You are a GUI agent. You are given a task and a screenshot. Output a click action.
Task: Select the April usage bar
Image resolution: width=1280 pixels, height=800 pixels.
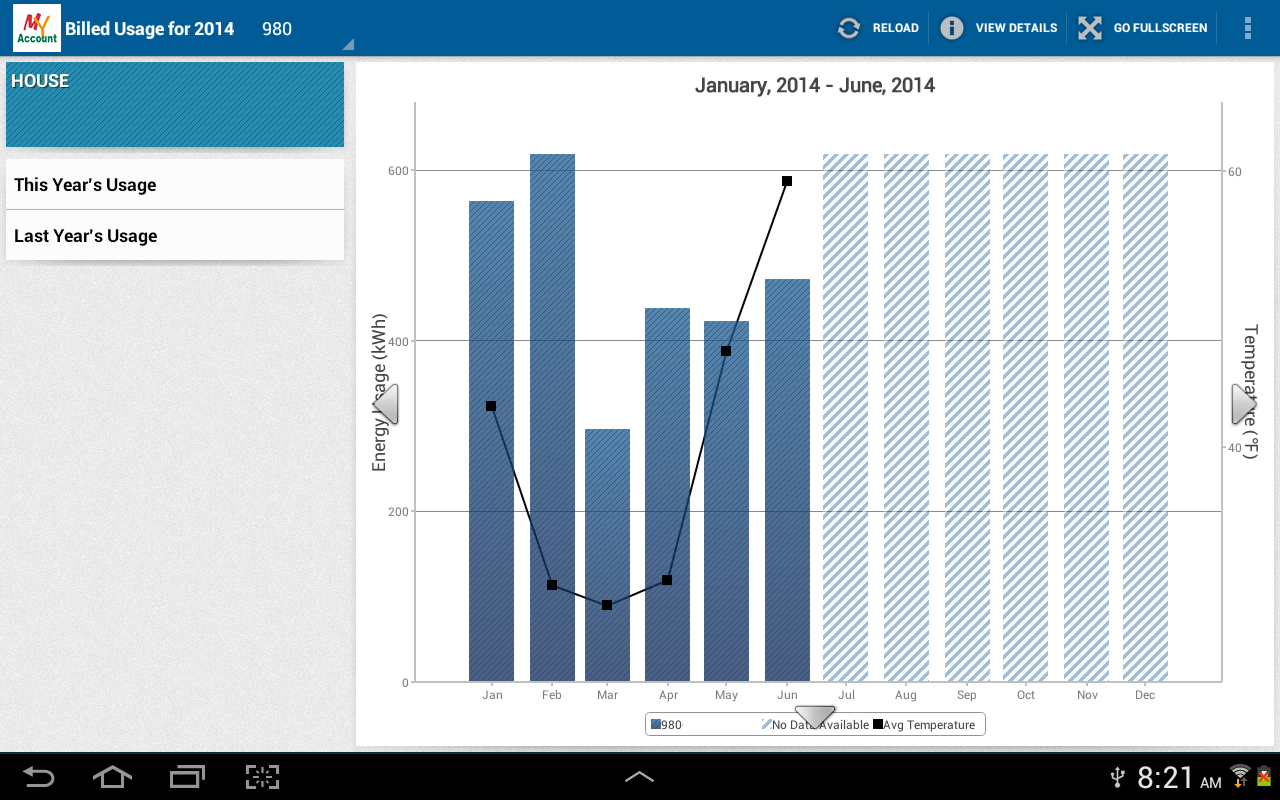667,495
